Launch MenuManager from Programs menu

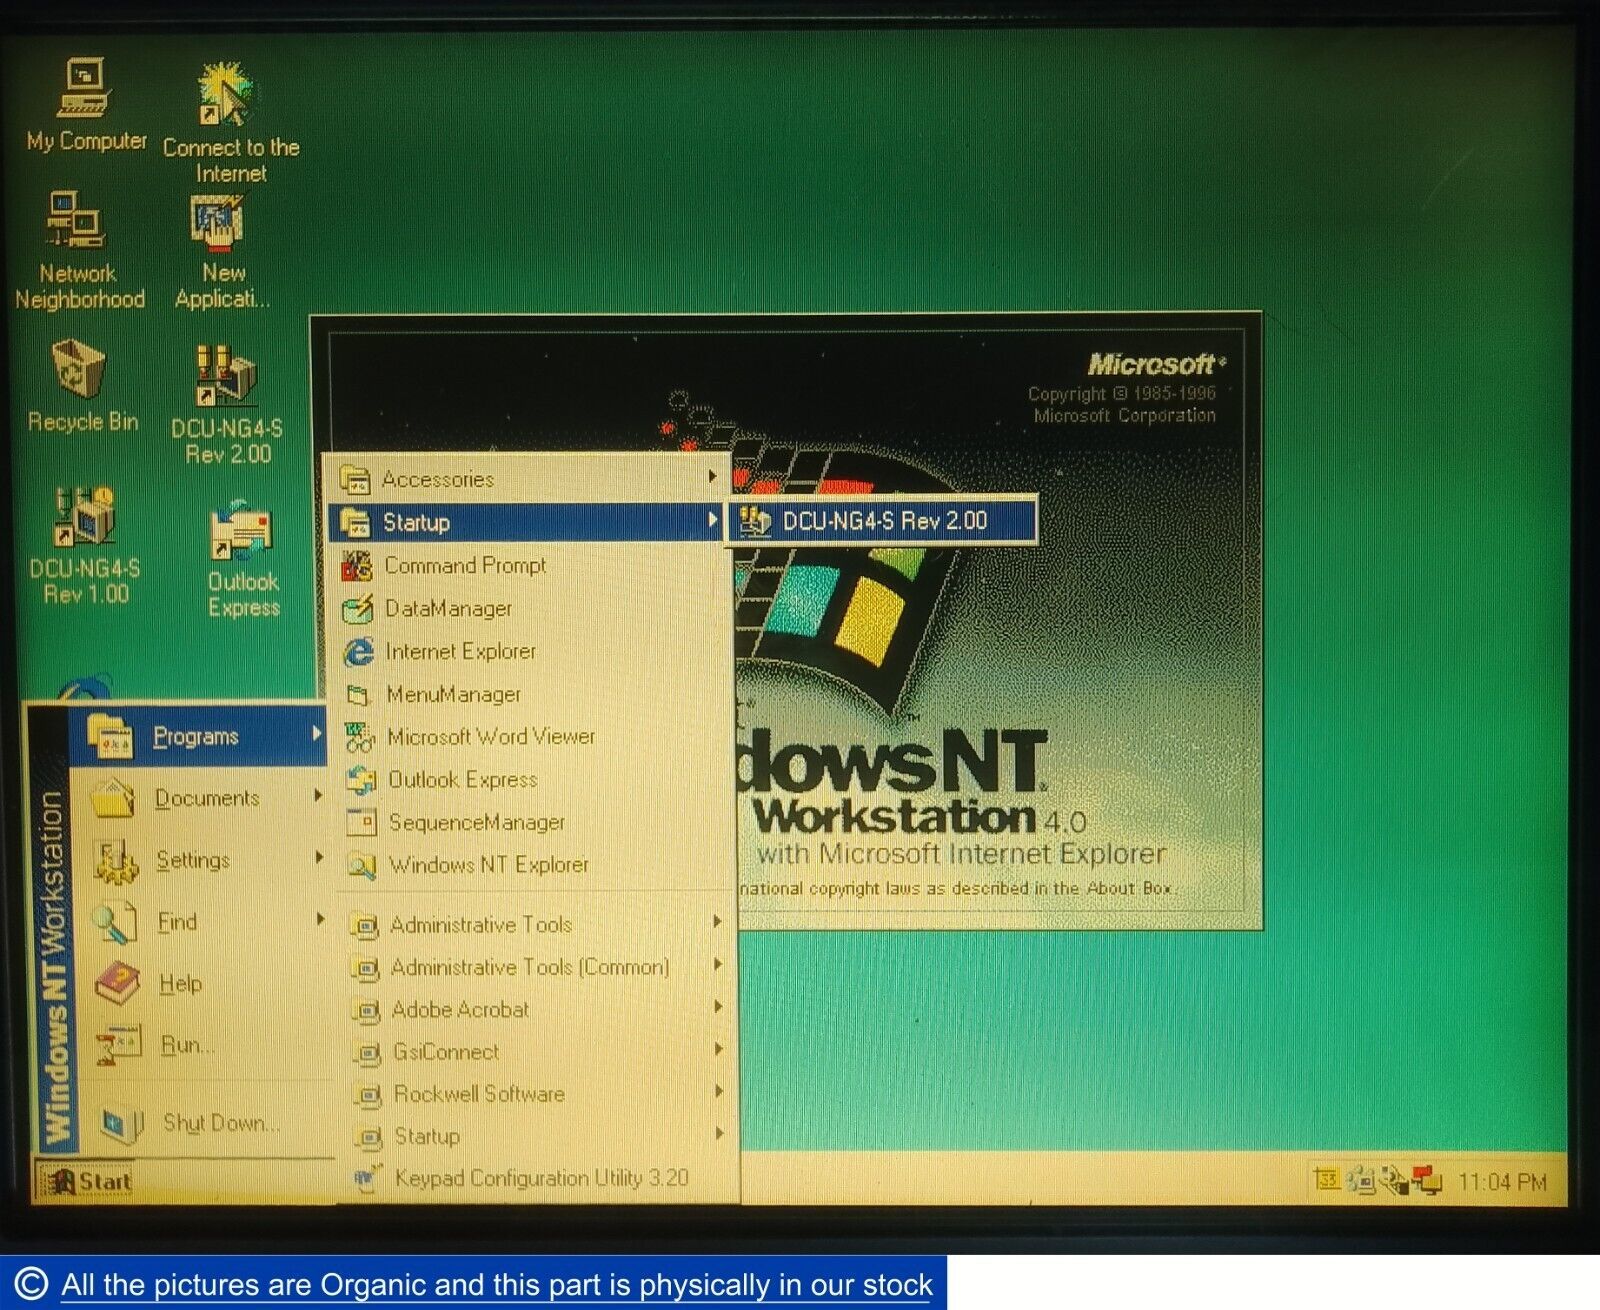click(531, 694)
